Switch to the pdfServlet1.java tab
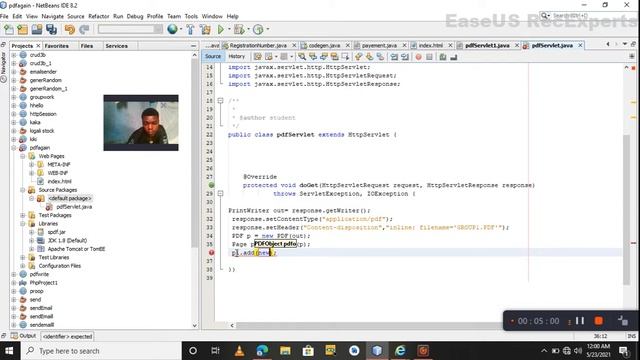Screen dimensions: 640x360 [x=487, y=45]
